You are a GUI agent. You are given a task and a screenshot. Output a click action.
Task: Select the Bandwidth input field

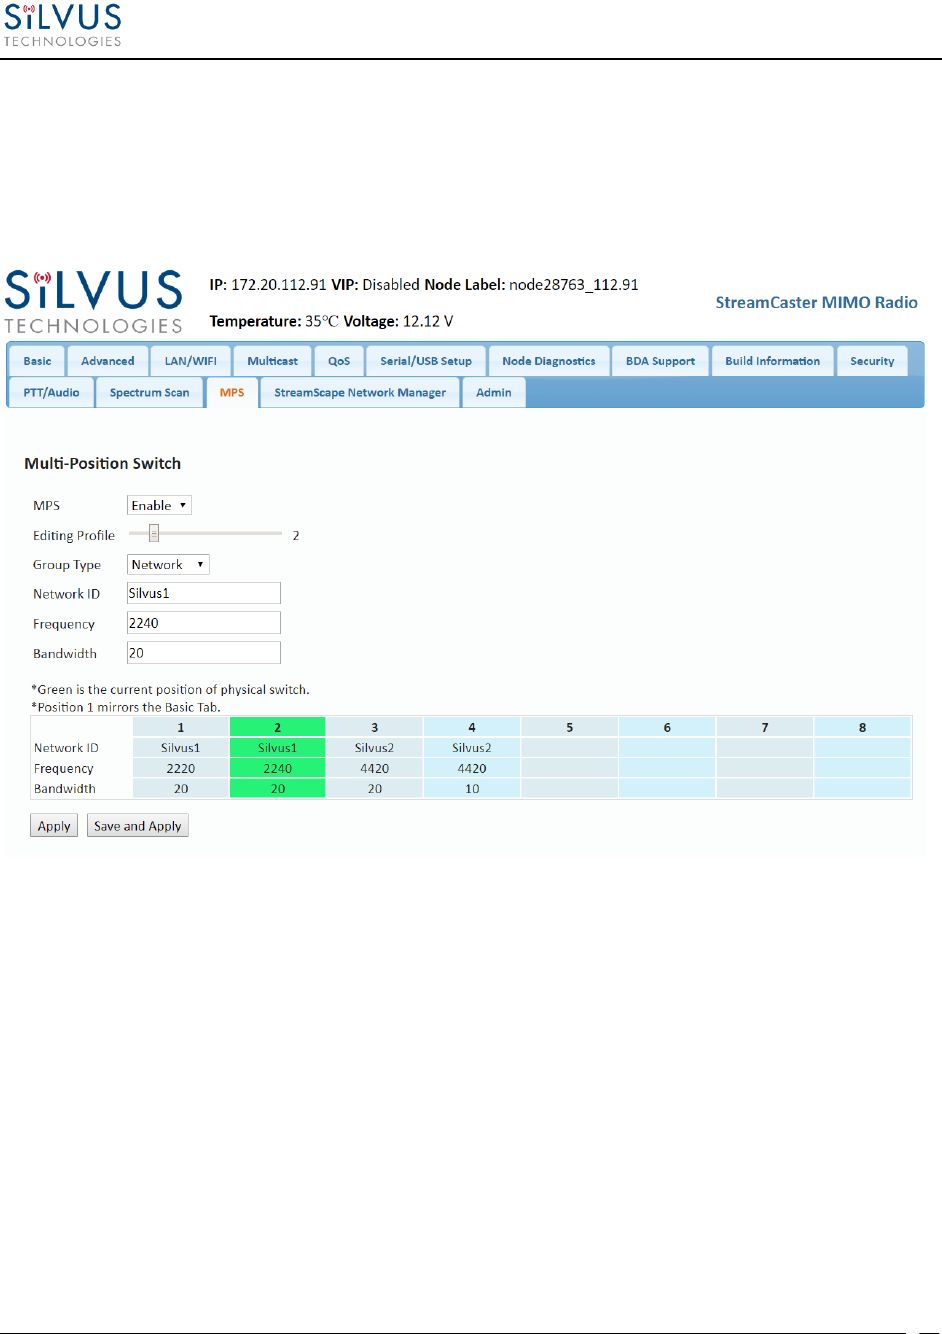[x=204, y=653]
